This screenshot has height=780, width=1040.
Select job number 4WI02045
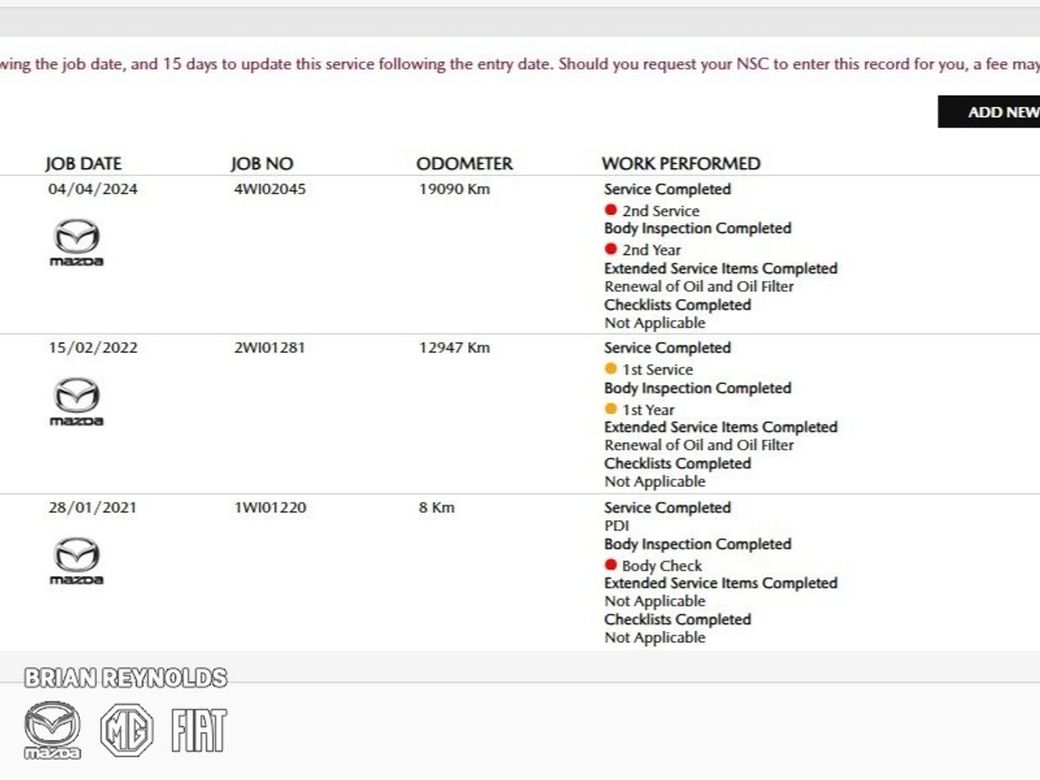[269, 189]
